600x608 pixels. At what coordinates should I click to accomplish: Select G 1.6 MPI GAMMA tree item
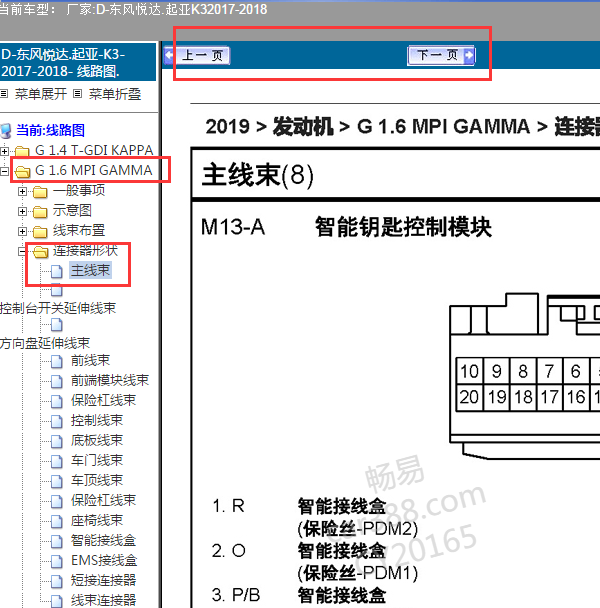click(x=93, y=170)
